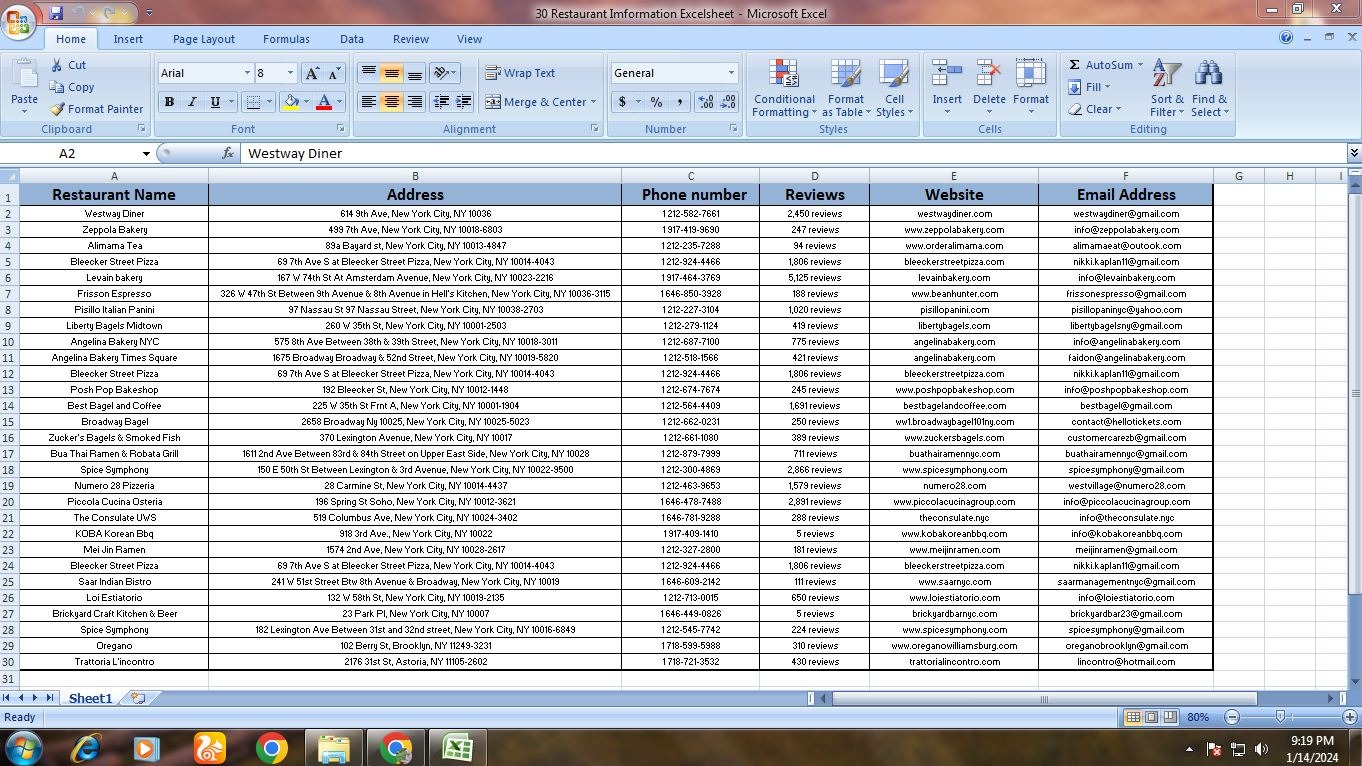Open Format as Table gallery
The image size is (1362, 766).
pos(845,88)
